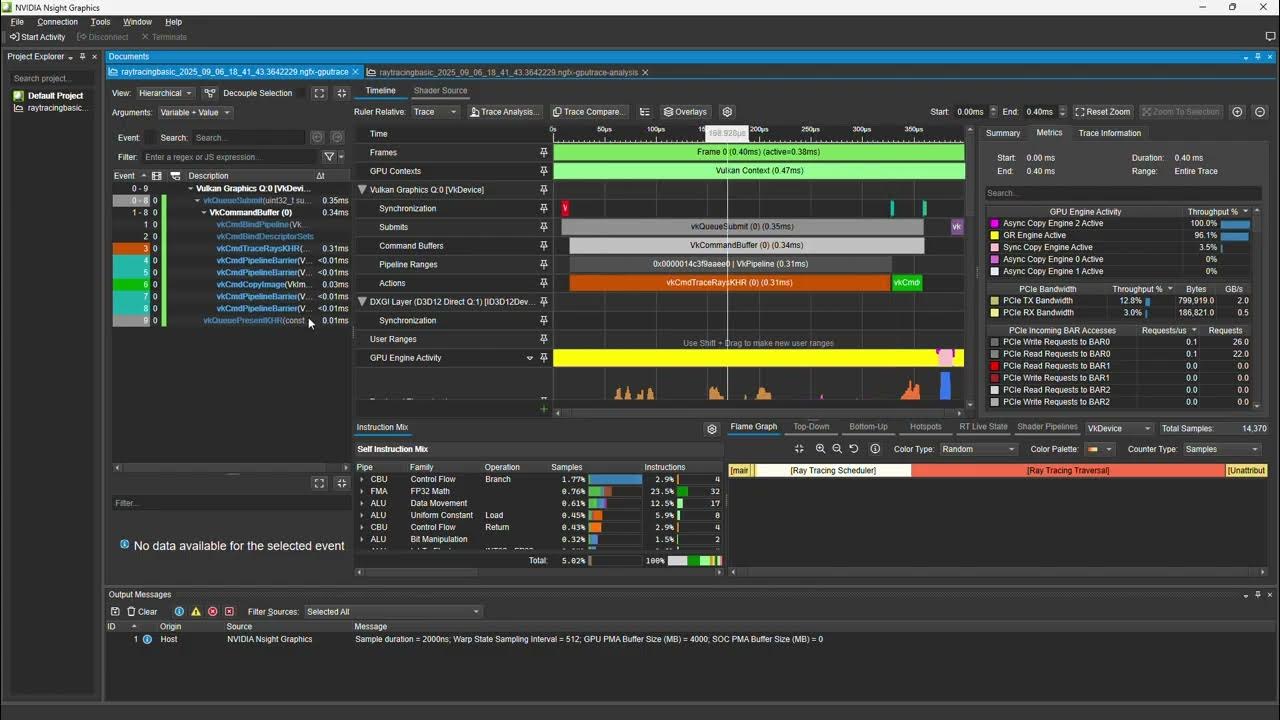The width and height of the screenshot is (1280, 720).
Task: Pin the Command Buffers timeline row
Action: pos(544,246)
